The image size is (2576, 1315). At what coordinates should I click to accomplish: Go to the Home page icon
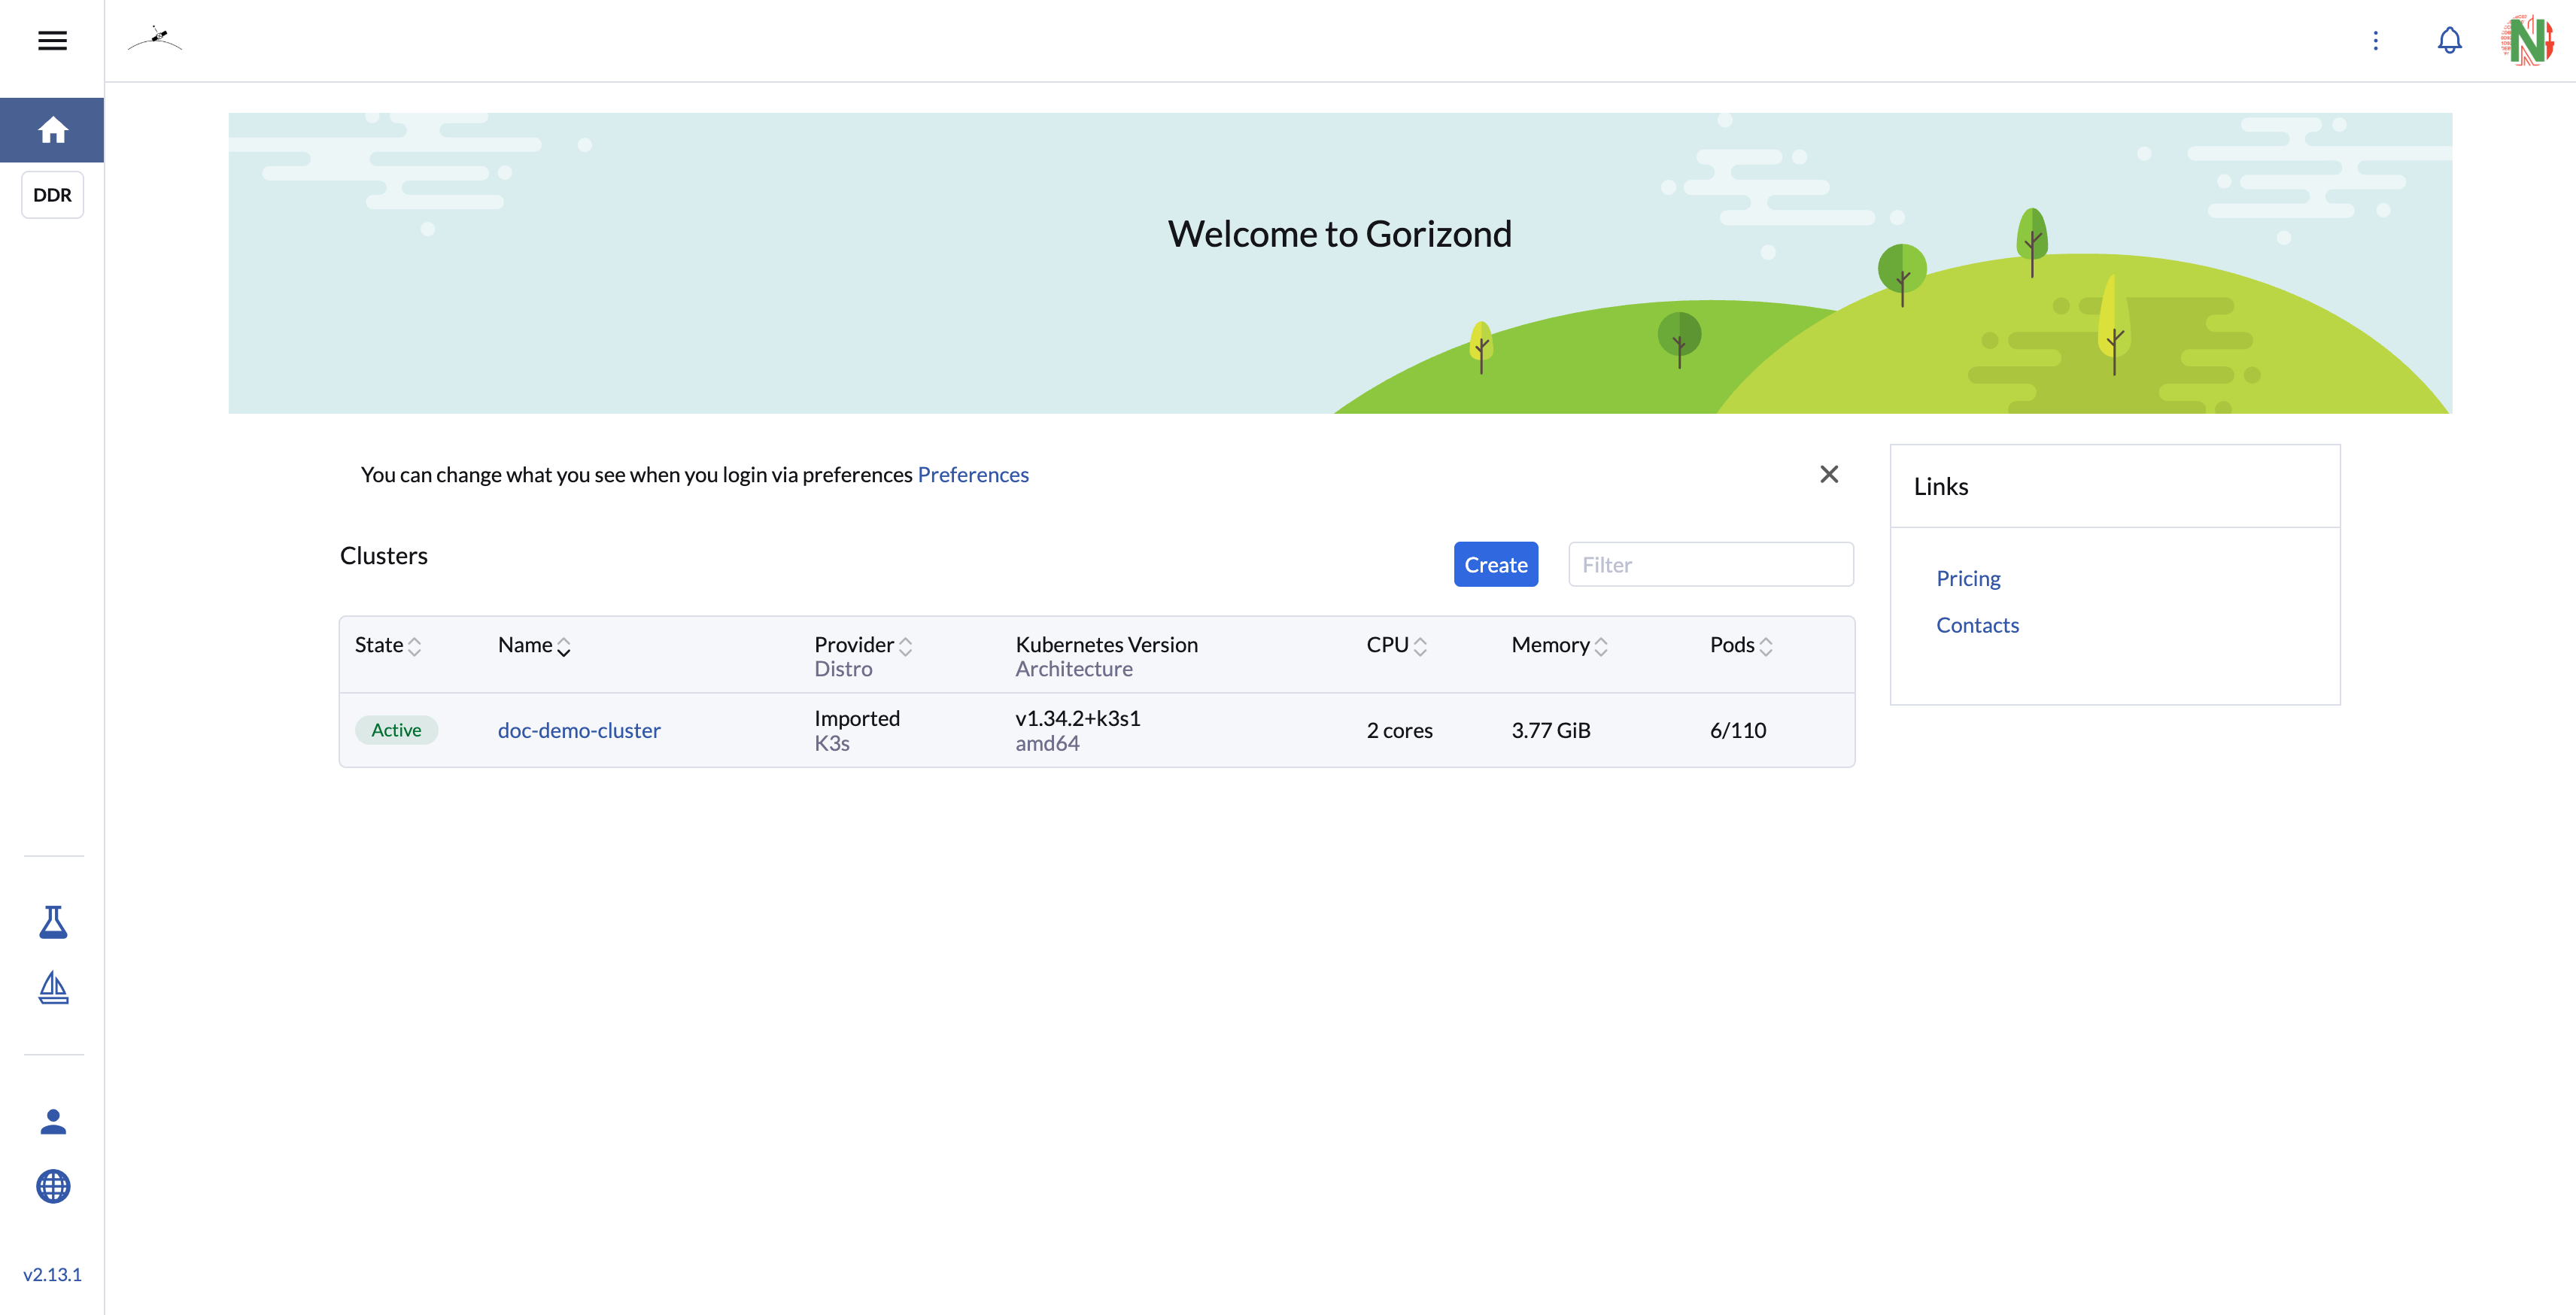pyautogui.click(x=52, y=130)
